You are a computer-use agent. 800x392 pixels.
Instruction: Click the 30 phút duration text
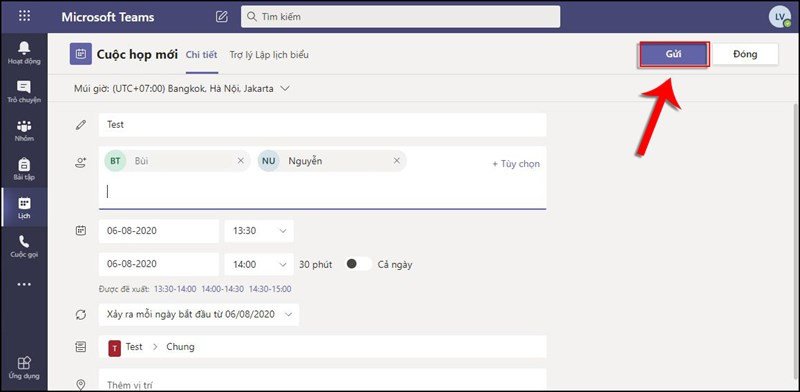(315, 264)
